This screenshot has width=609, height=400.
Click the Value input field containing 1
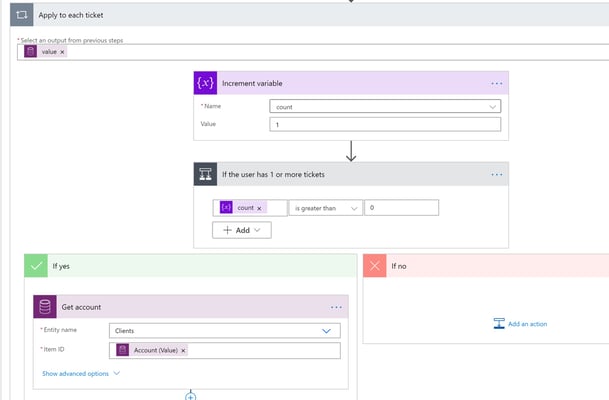pos(385,124)
